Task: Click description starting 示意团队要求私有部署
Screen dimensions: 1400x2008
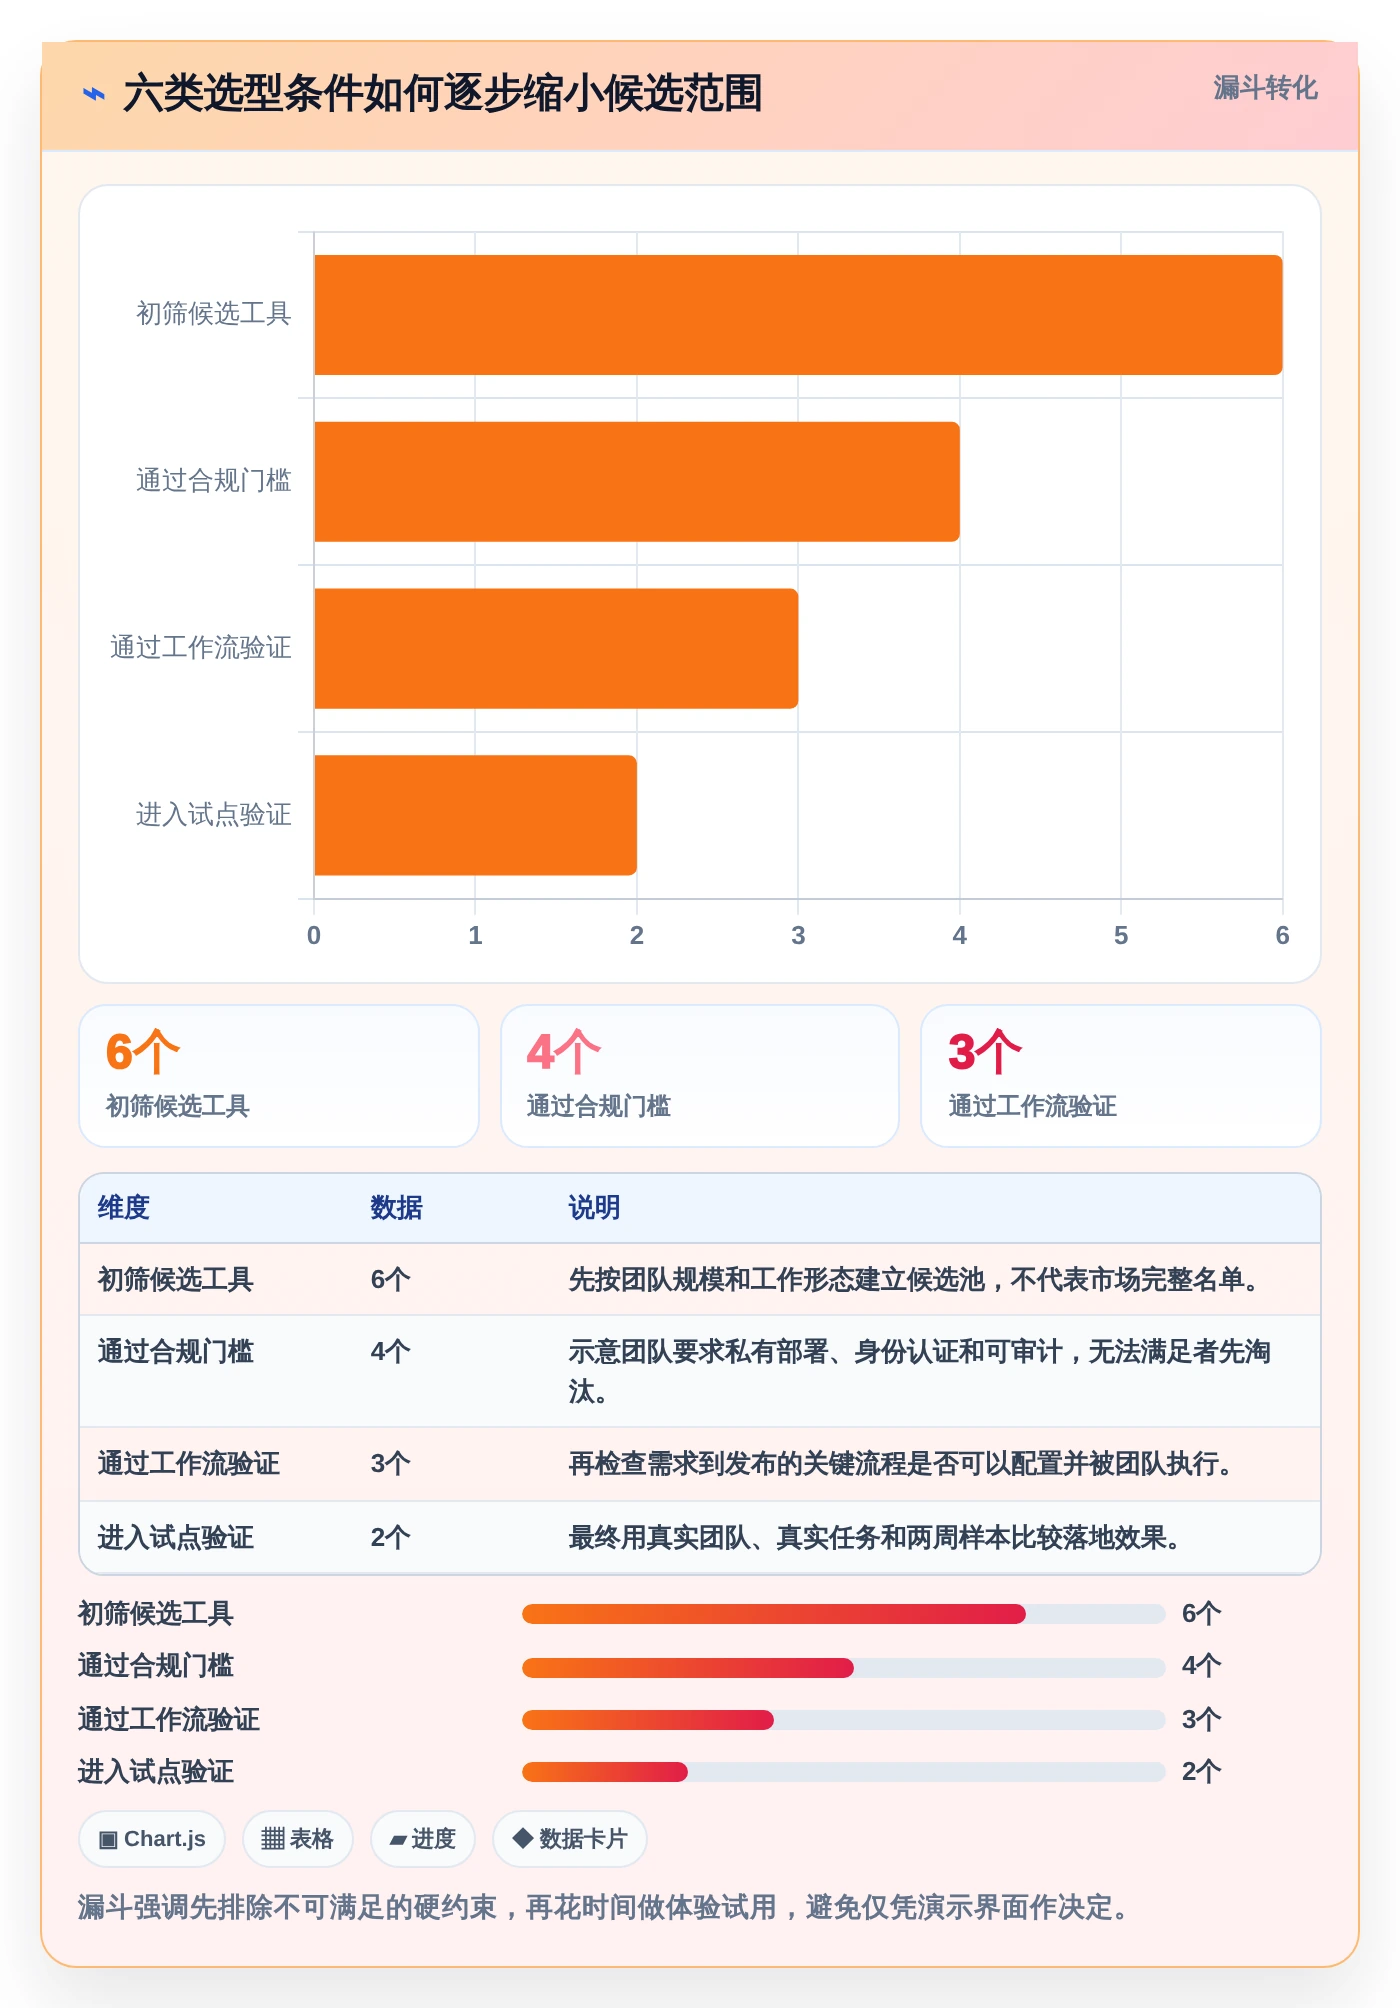Action: (920, 1371)
